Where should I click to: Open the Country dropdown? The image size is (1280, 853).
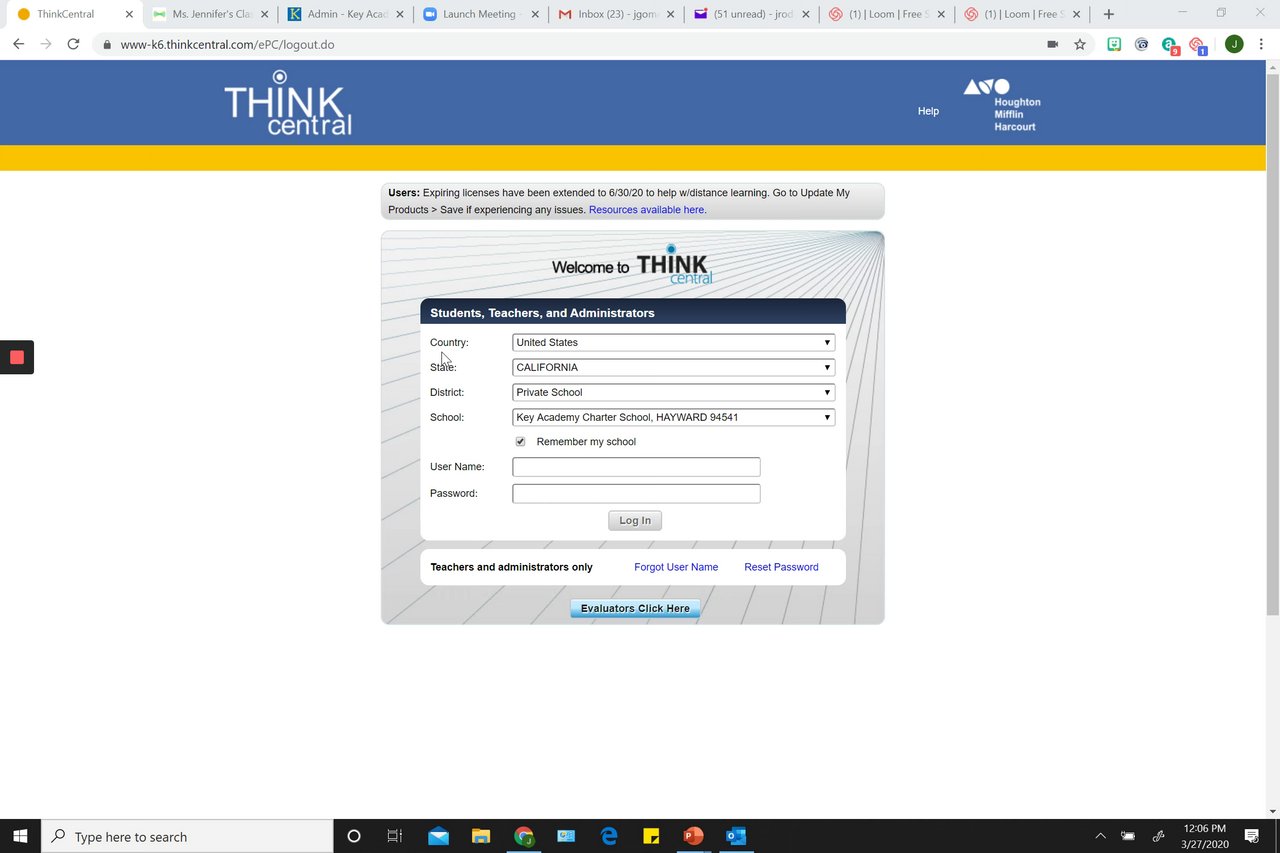click(673, 342)
